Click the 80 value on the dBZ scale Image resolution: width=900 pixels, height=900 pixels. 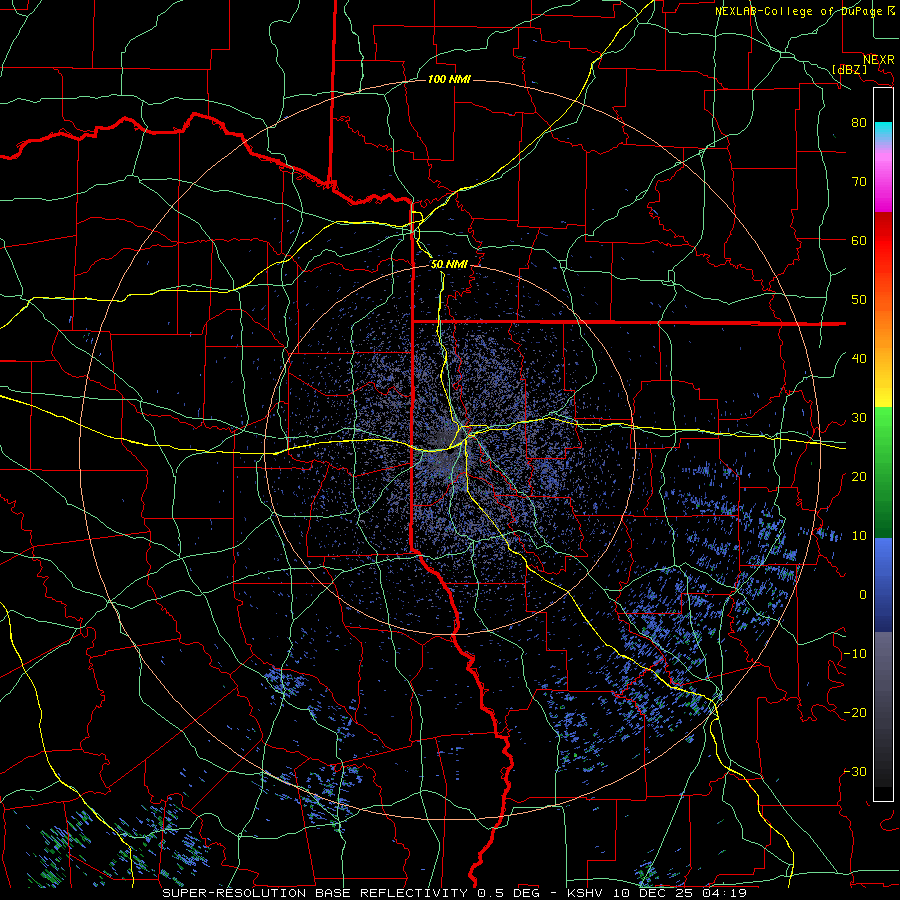[x=859, y=122]
